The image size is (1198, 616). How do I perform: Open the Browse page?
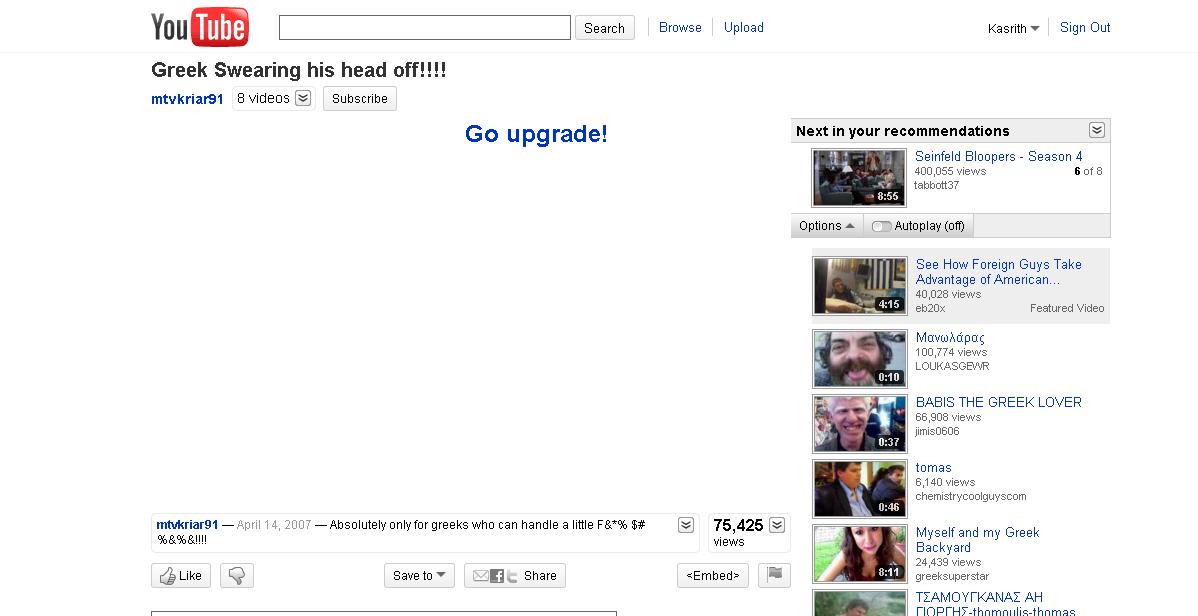coord(680,28)
